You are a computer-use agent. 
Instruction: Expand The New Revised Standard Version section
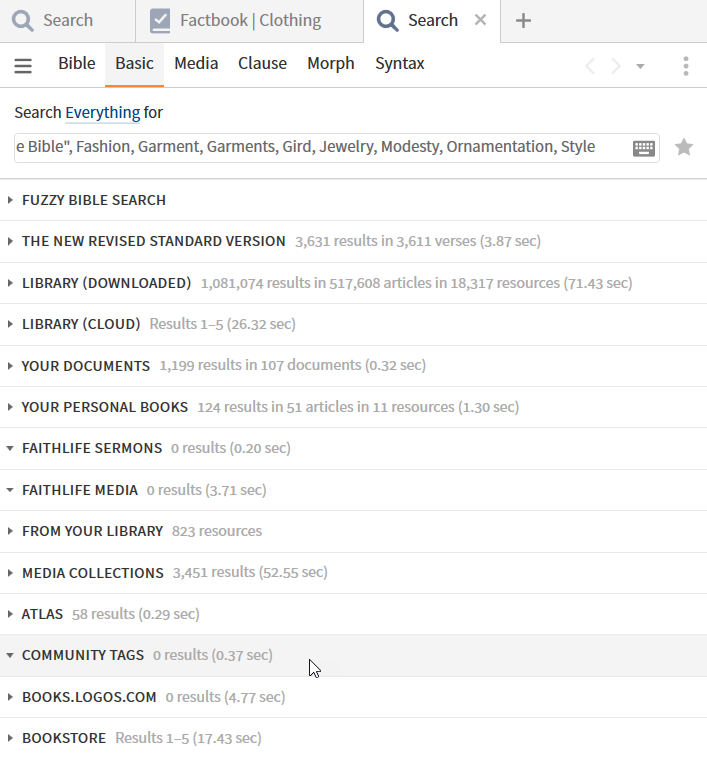click(x=10, y=241)
